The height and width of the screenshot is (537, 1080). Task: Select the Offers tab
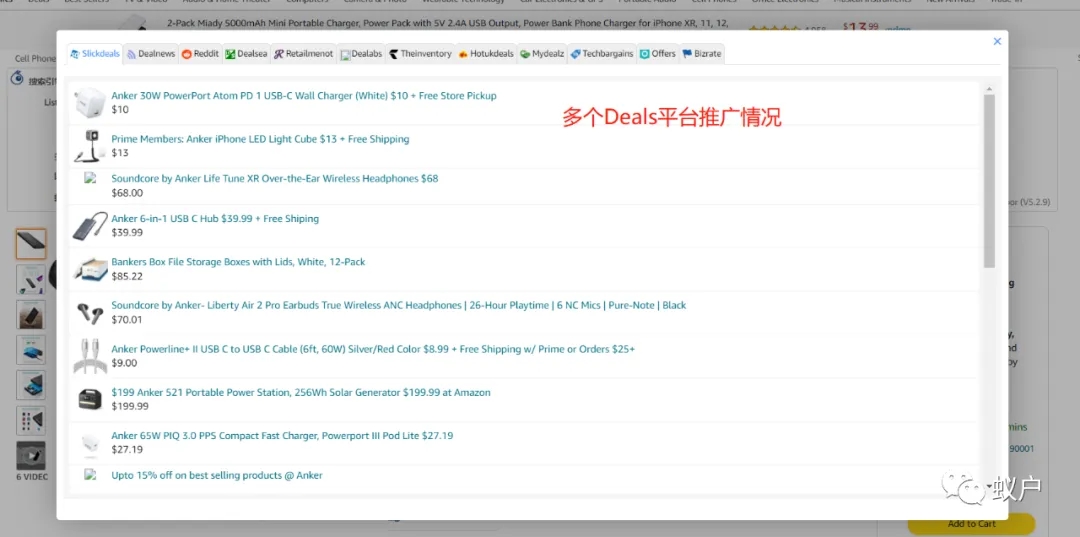(658, 54)
